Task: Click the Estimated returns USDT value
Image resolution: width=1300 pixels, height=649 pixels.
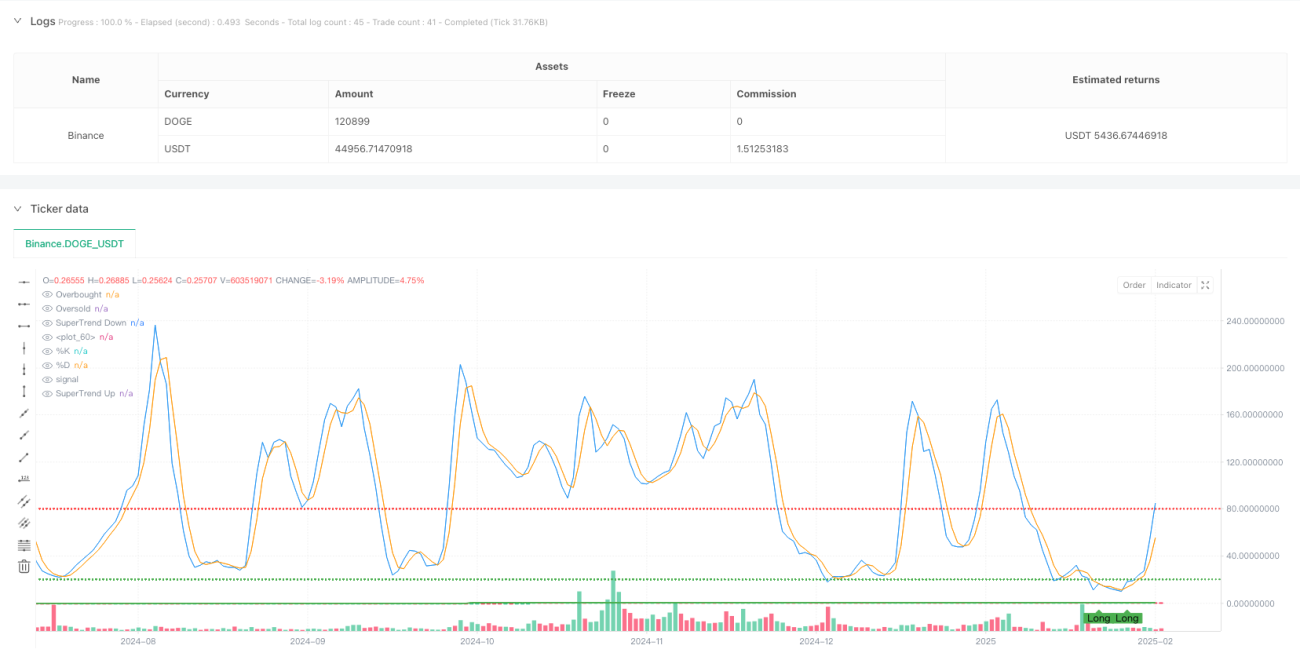Action: (1117, 135)
